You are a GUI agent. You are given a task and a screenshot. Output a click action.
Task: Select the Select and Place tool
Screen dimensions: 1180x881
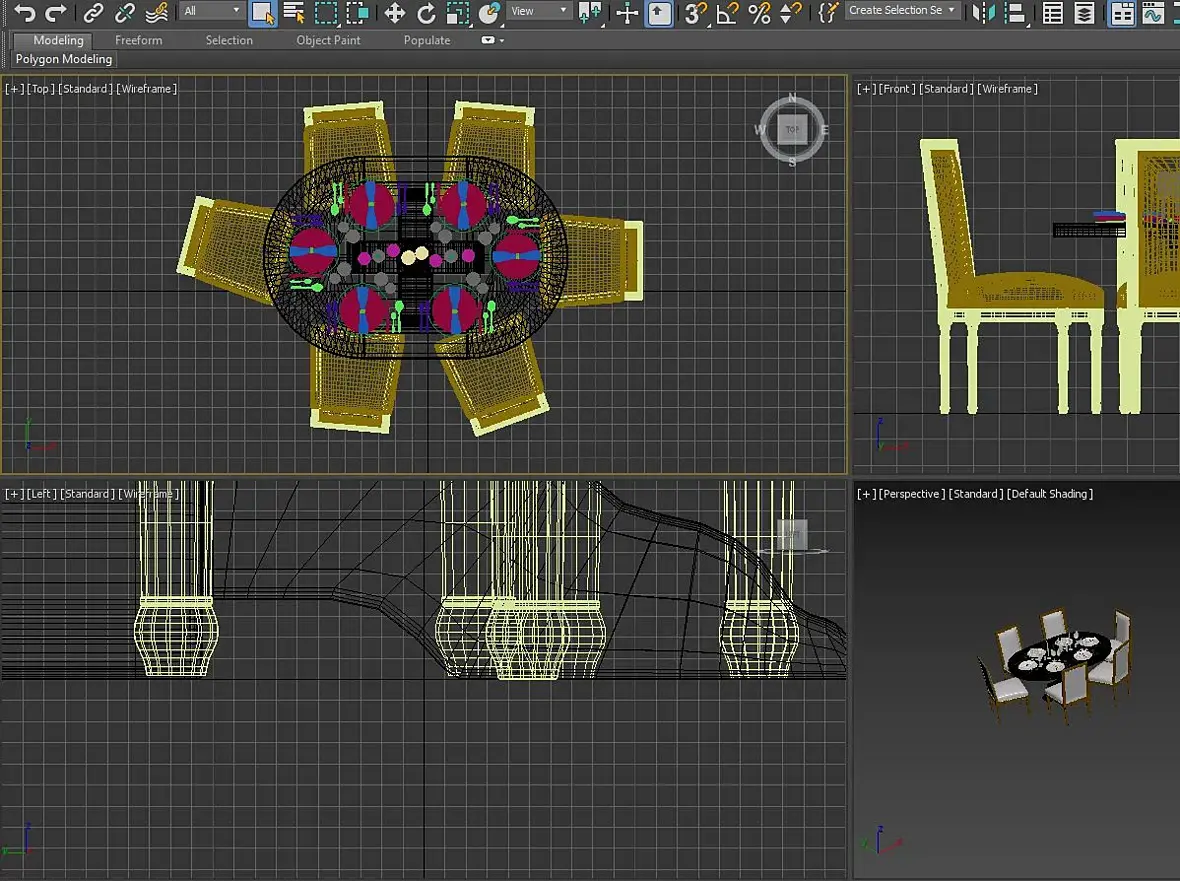click(489, 12)
